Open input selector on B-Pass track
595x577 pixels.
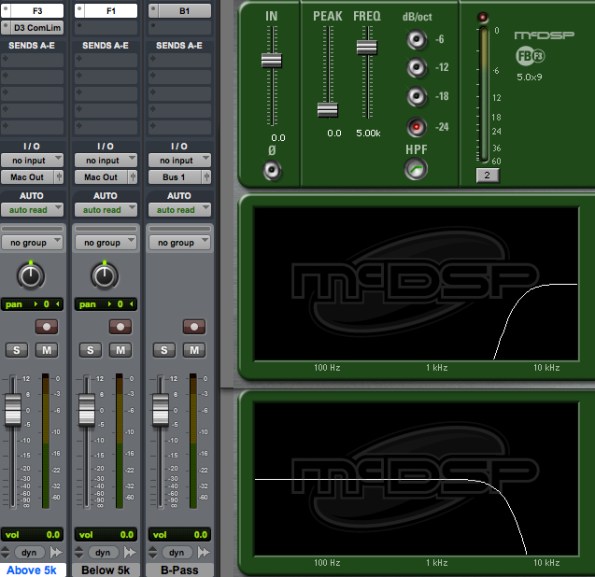click(x=179, y=160)
